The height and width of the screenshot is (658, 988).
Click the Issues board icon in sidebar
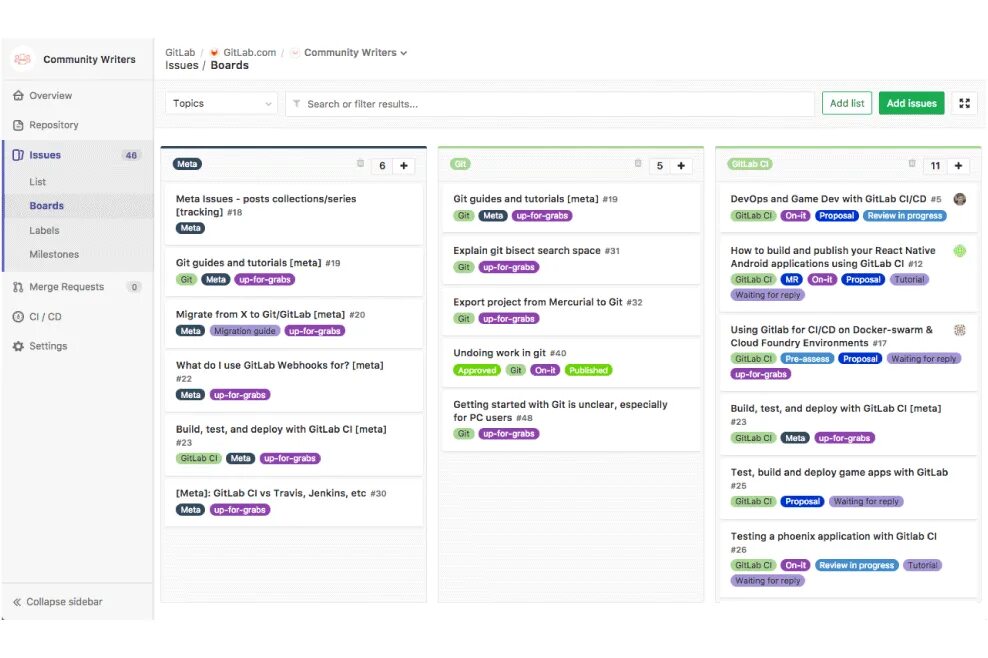(18, 155)
